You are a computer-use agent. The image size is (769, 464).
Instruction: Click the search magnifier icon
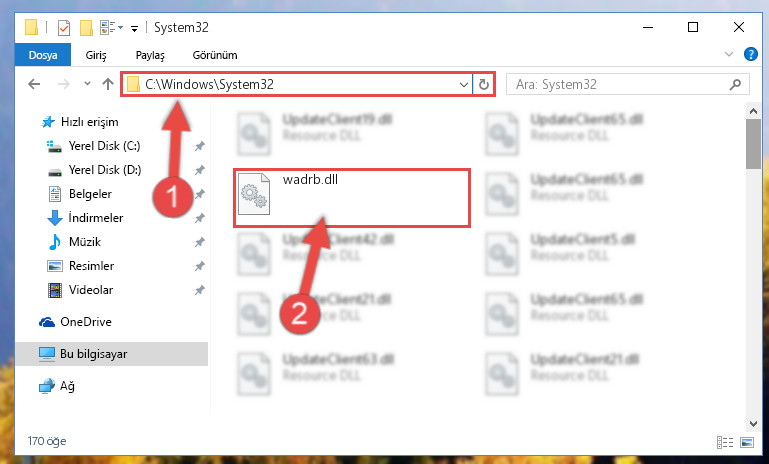coord(735,84)
